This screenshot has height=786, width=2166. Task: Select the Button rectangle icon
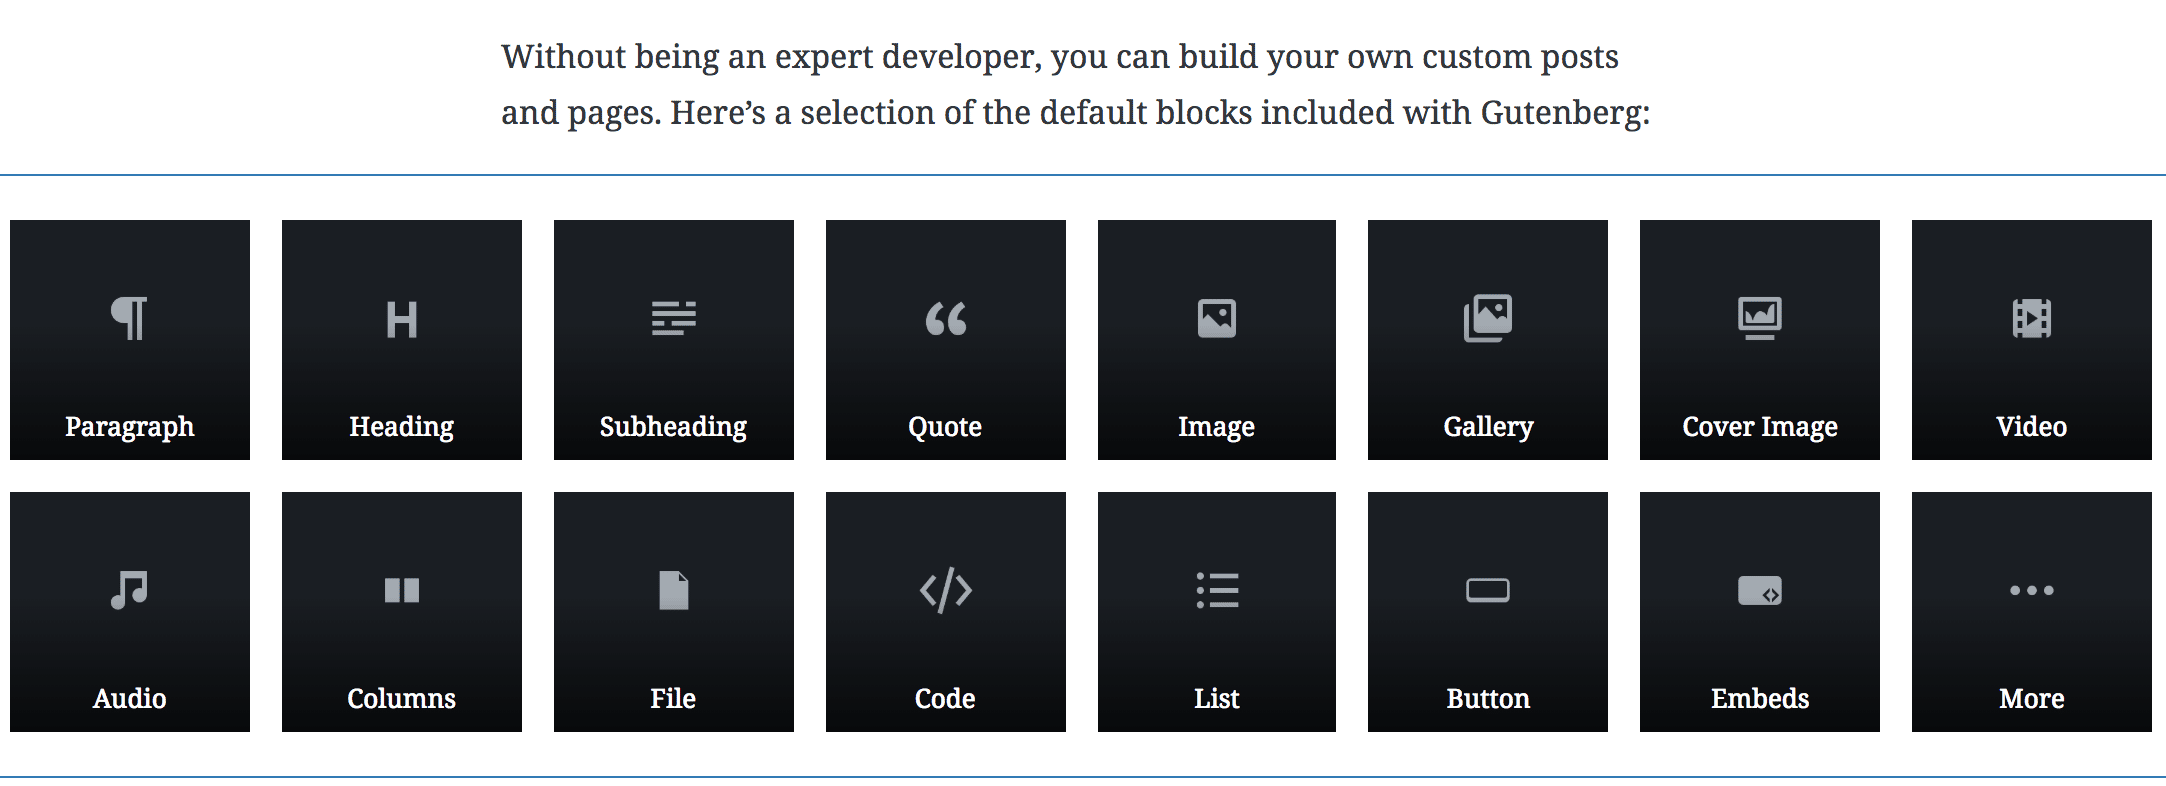(x=1488, y=591)
